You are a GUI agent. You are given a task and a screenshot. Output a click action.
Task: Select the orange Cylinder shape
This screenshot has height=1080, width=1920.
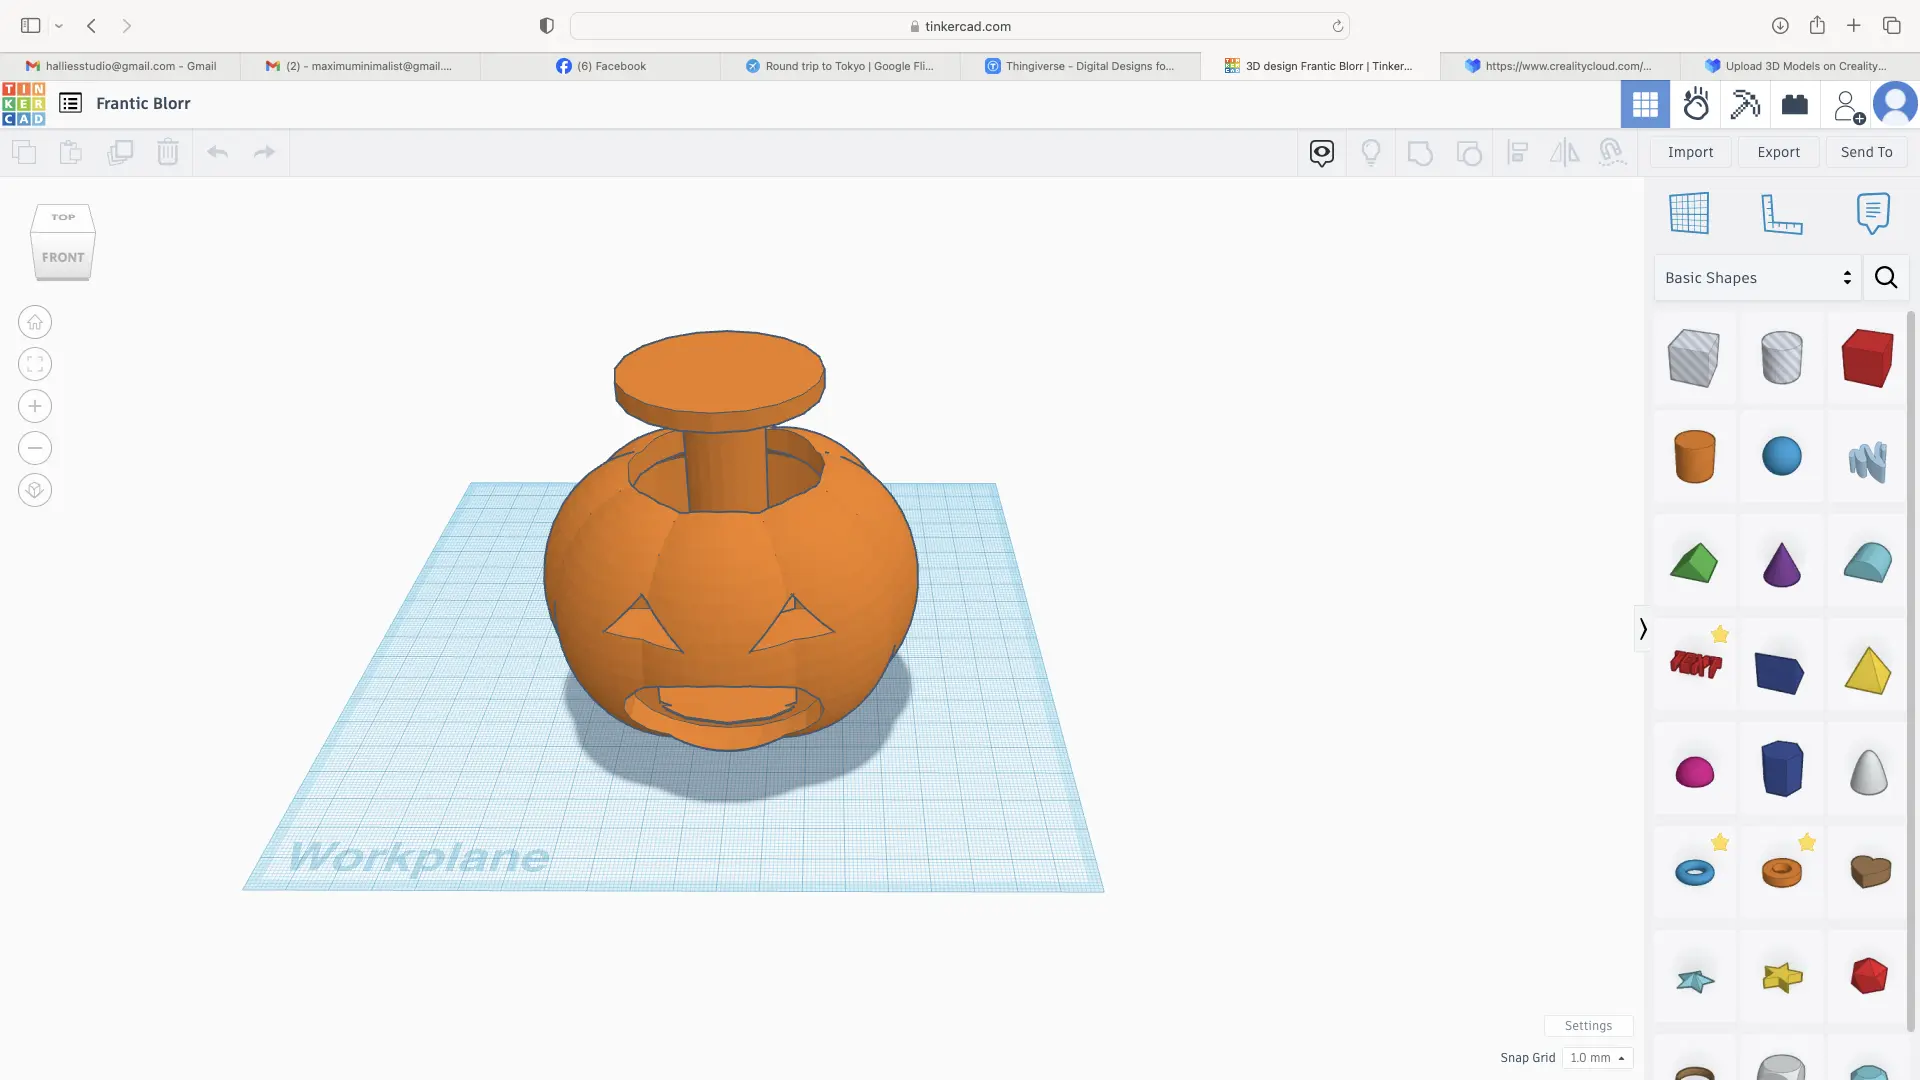[x=1694, y=457]
